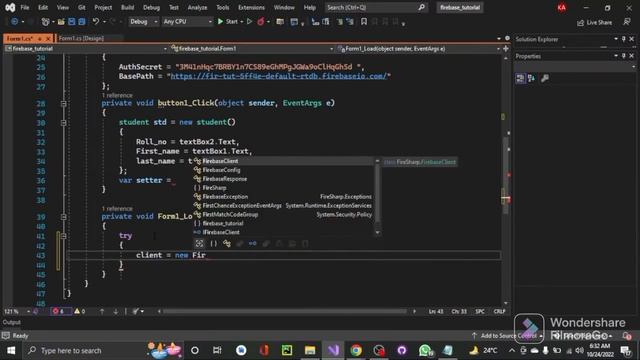The image size is (640, 360).
Task: Click the red Hot Reload flame icon
Action: pyautogui.click(x=260, y=22)
